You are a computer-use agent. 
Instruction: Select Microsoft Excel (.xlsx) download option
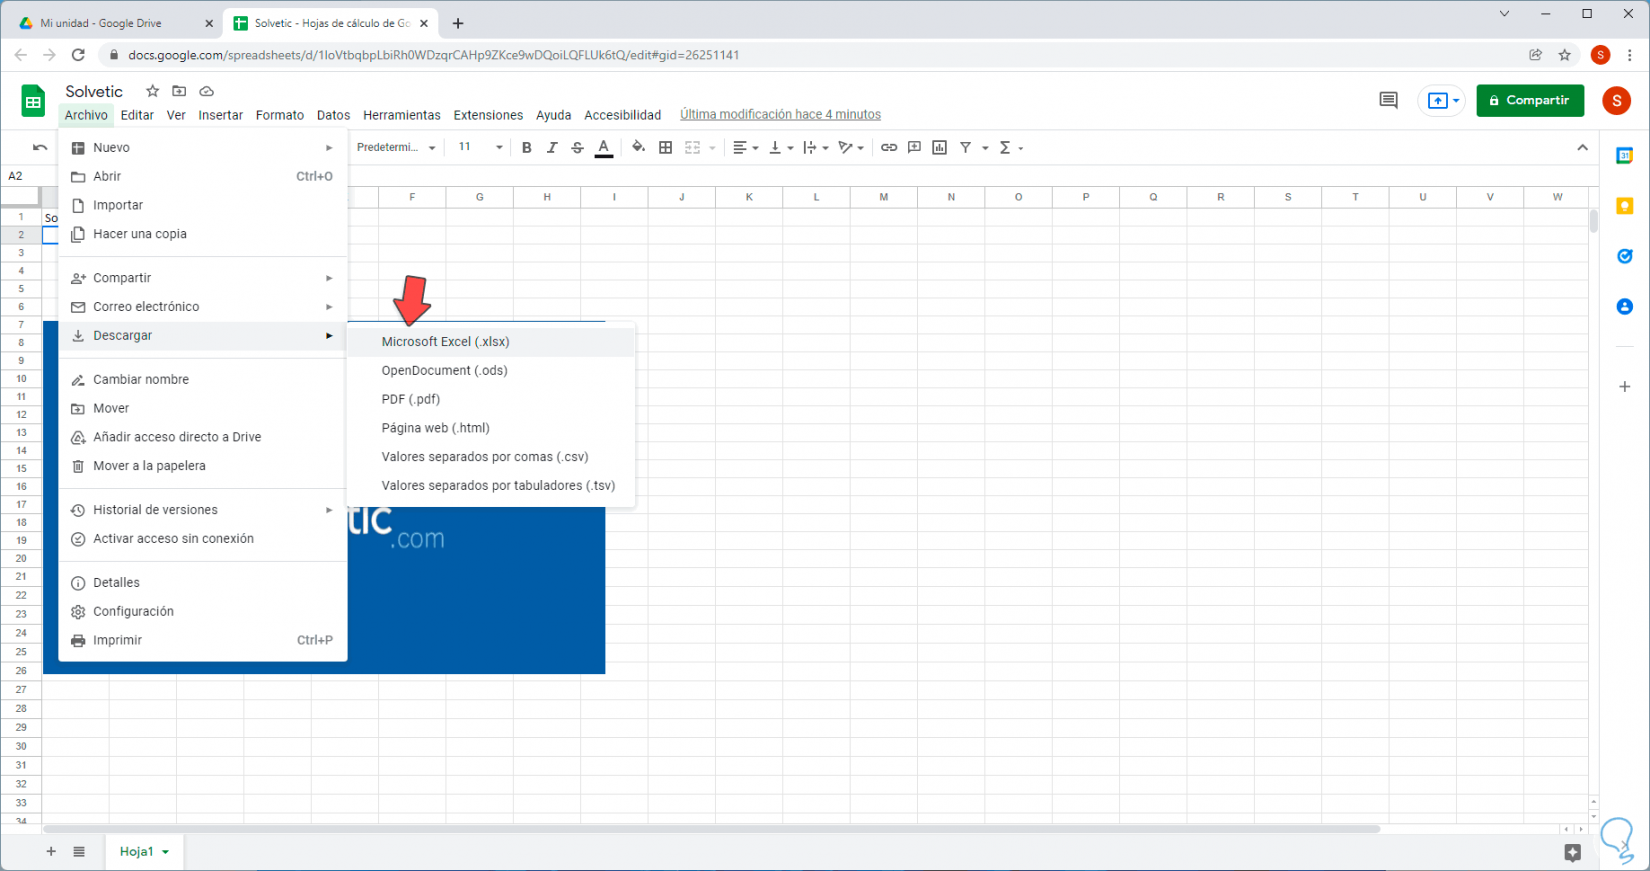(491, 342)
